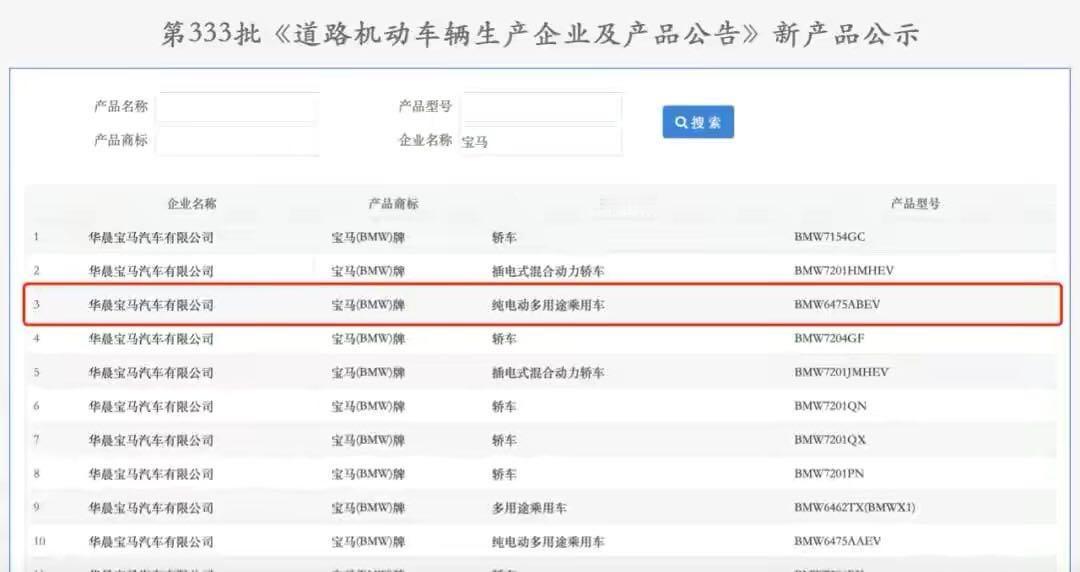Select the highlighted row BMW6475ABEV
1080x572 pixels.
click(x=543, y=305)
